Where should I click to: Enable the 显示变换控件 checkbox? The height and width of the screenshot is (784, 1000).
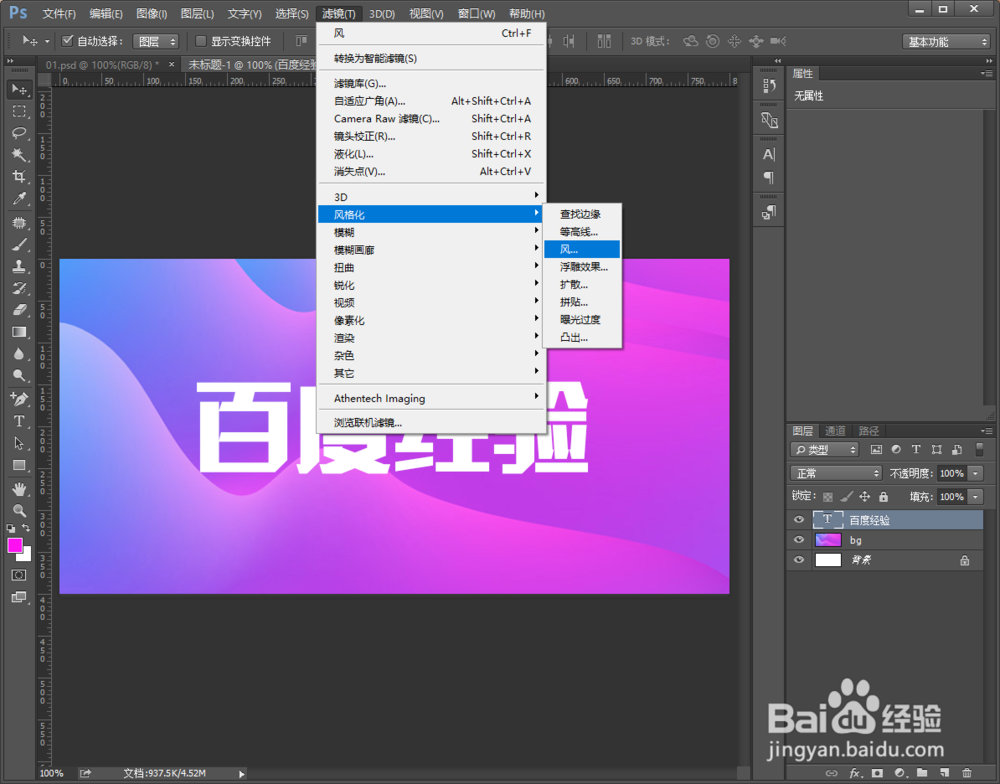(200, 41)
